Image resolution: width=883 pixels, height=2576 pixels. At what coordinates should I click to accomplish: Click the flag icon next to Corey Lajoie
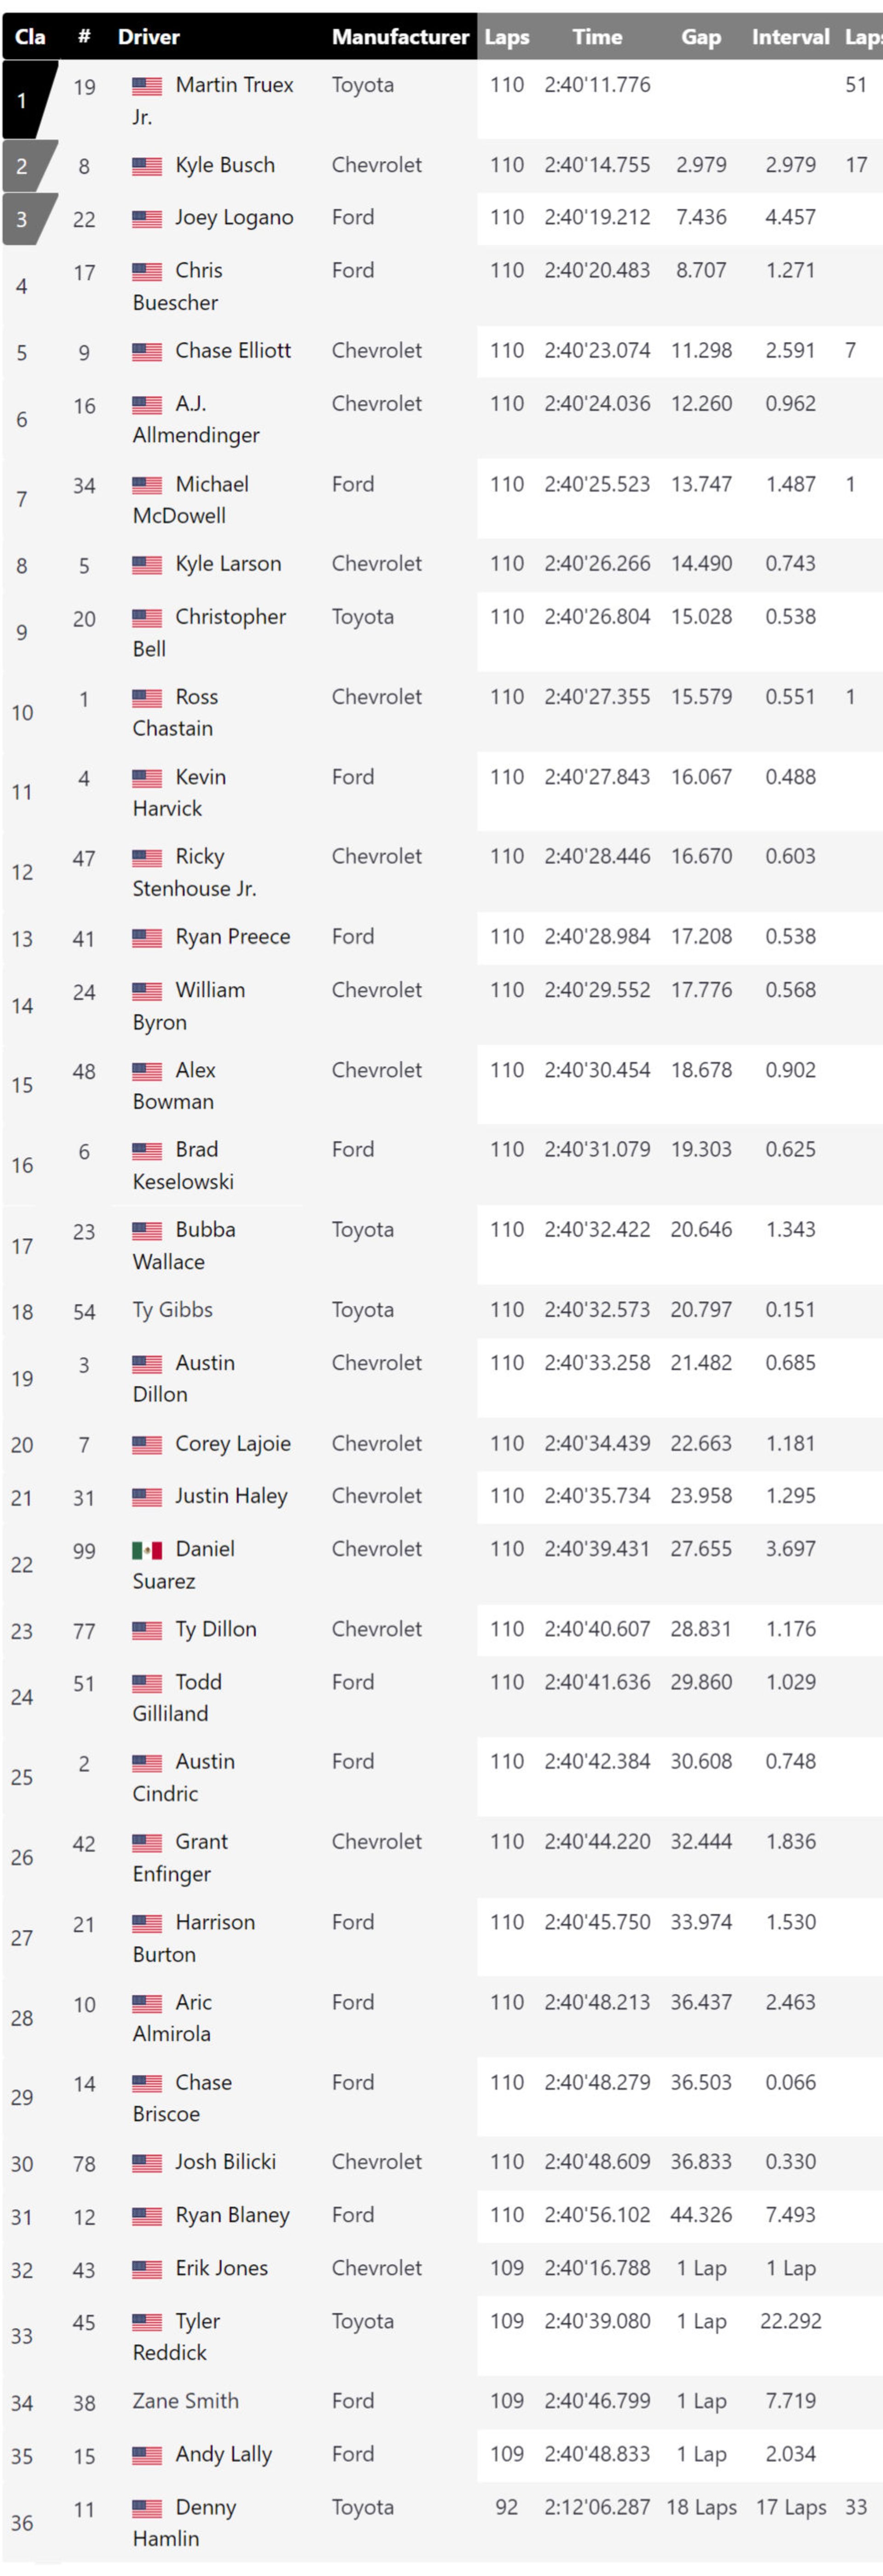[x=147, y=1444]
